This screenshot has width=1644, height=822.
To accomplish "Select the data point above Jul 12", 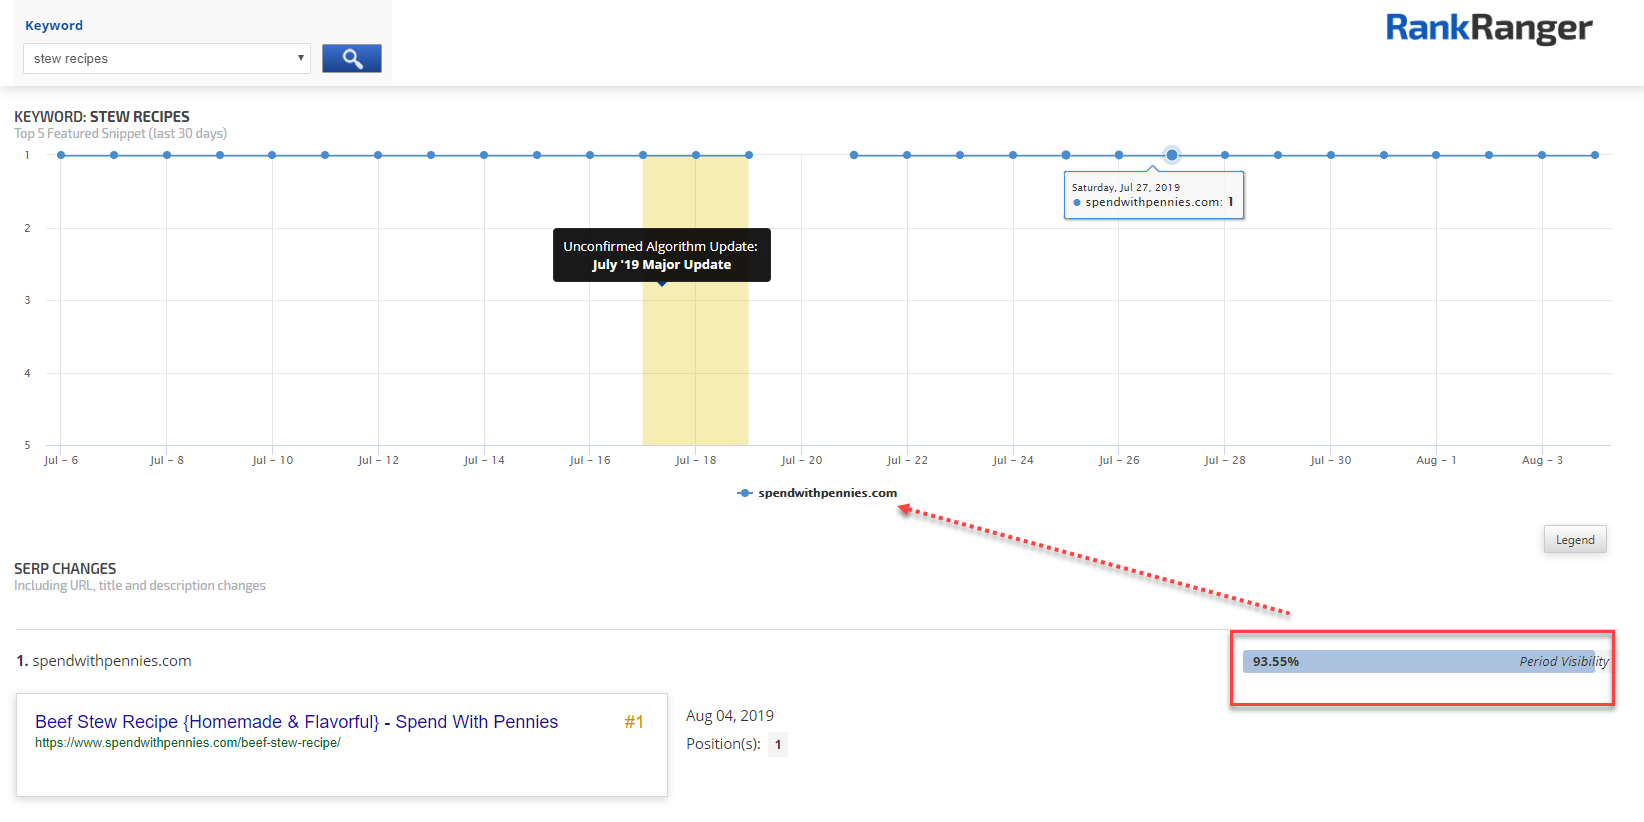I will point(378,155).
